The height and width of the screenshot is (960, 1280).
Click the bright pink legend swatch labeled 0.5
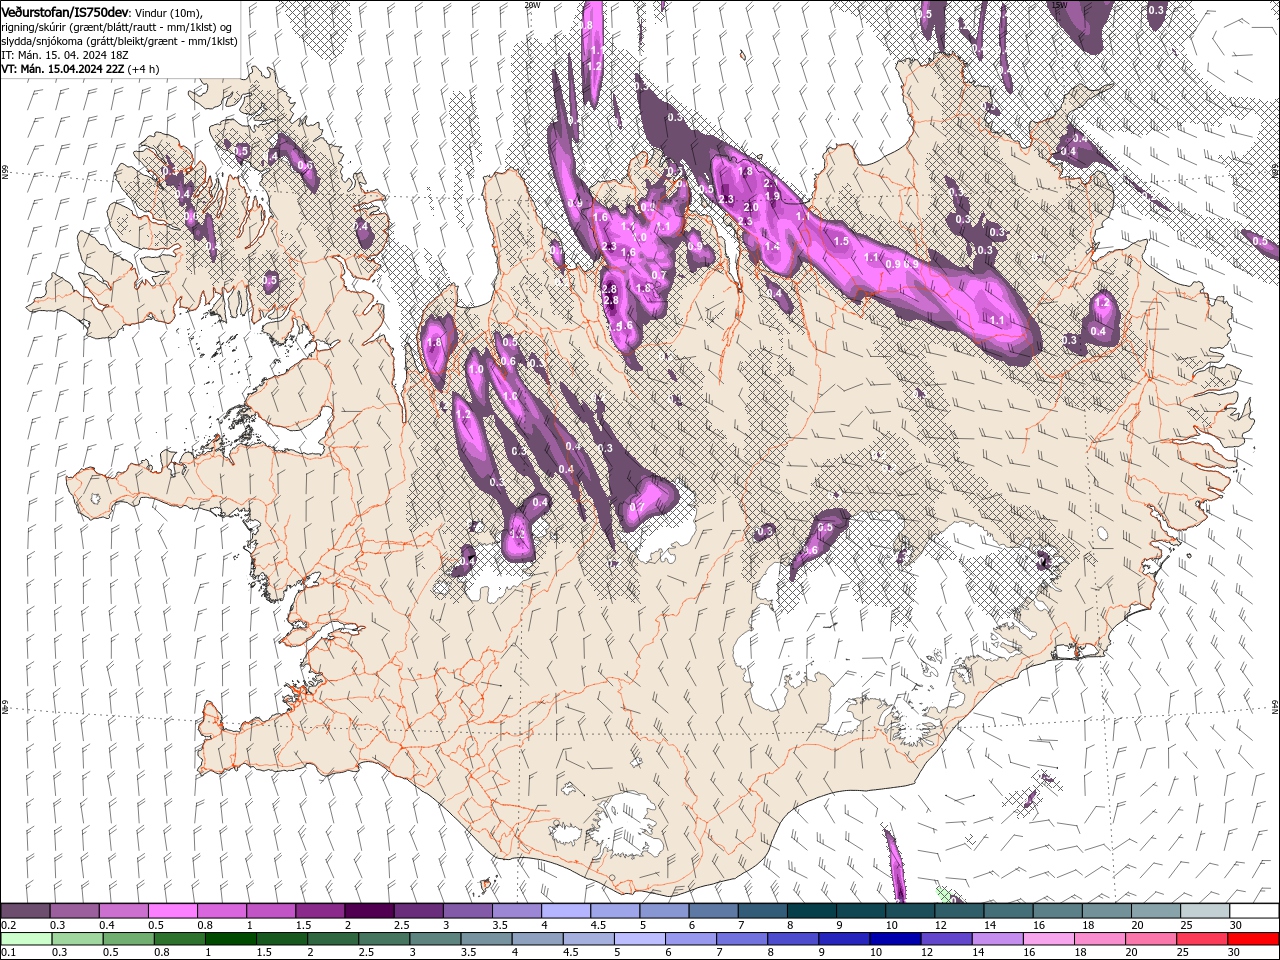pyautogui.click(x=172, y=910)
